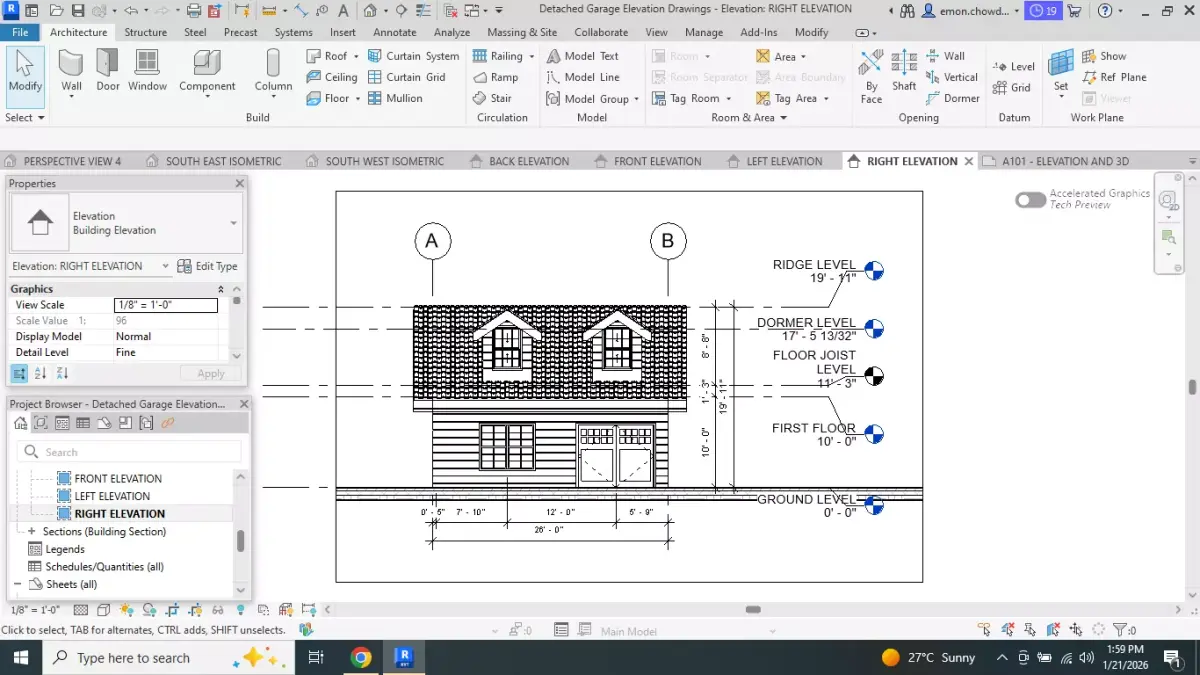Screen dimensions: 1200x675
Task: Choose the Window tool in the Build panel
Action: pyautogui.click(x=147, y=70)
